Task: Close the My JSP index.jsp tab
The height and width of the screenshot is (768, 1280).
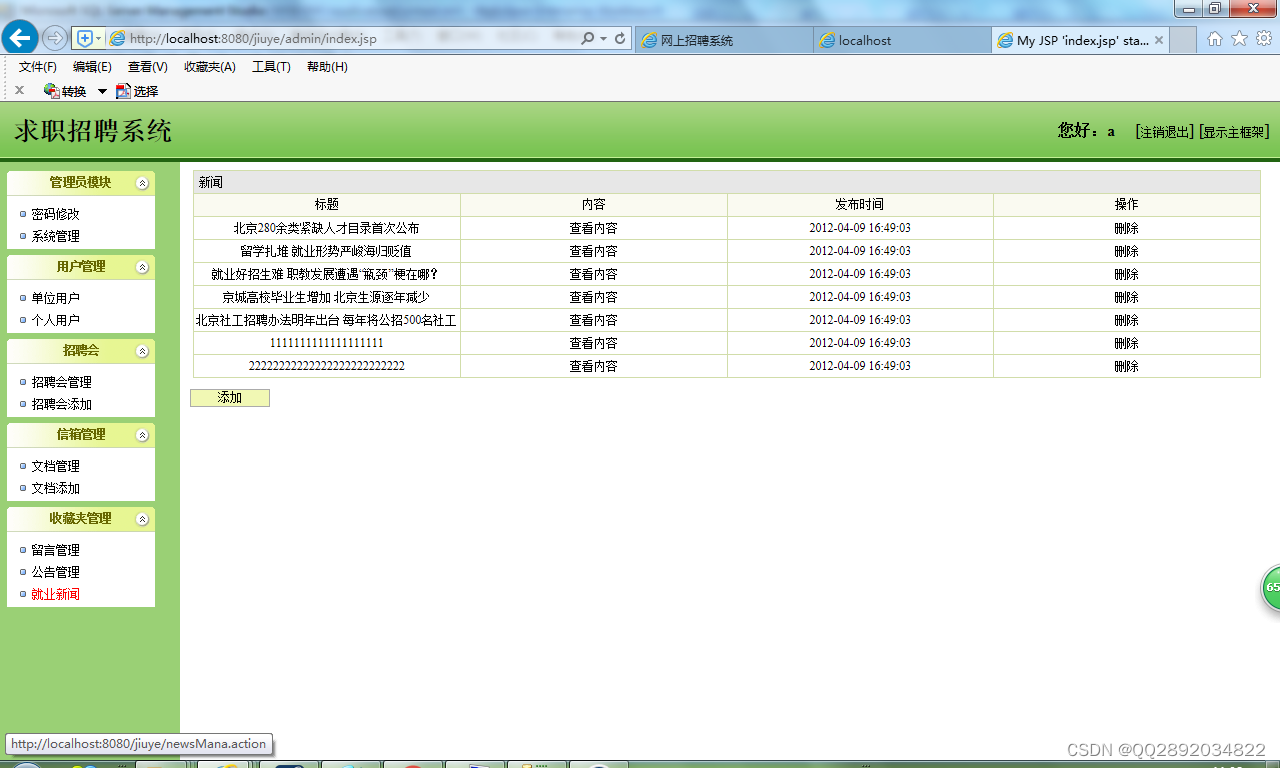Action: [1159, 41]
